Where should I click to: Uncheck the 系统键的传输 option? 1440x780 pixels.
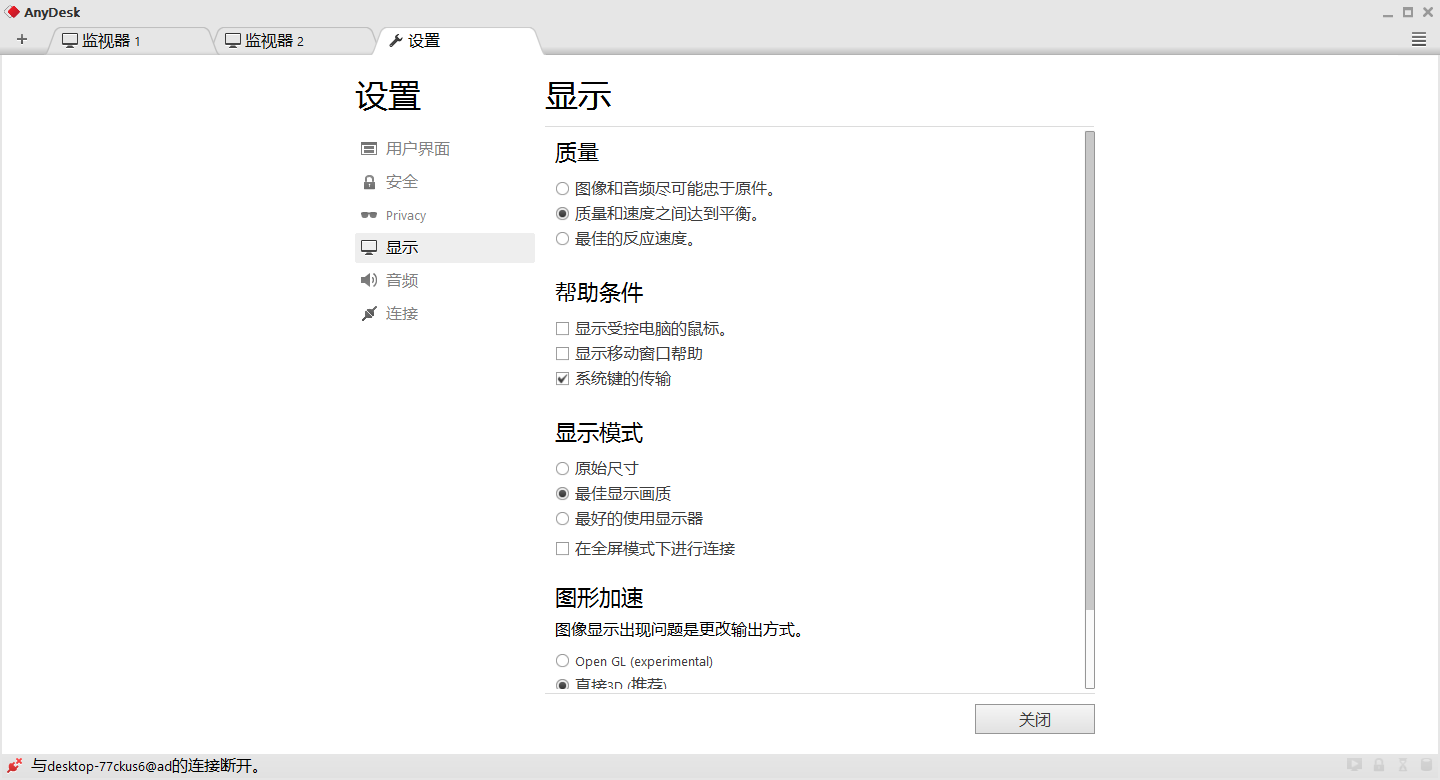tap(563, 378)
